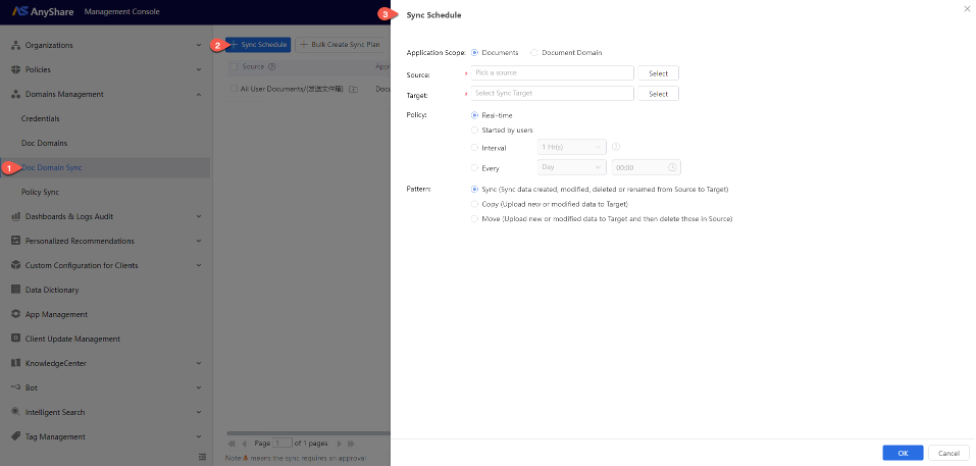
Task: Collapse sidebar using bottom menu icon
Action: 202,457
